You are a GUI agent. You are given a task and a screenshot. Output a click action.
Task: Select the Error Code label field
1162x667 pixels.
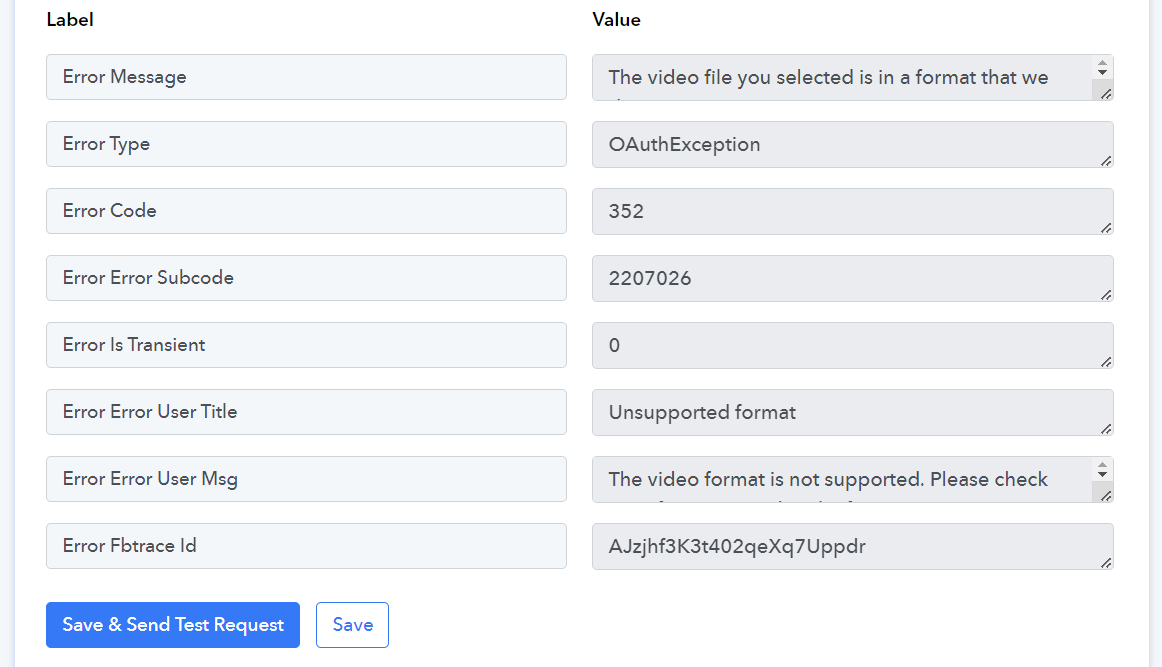306,211
